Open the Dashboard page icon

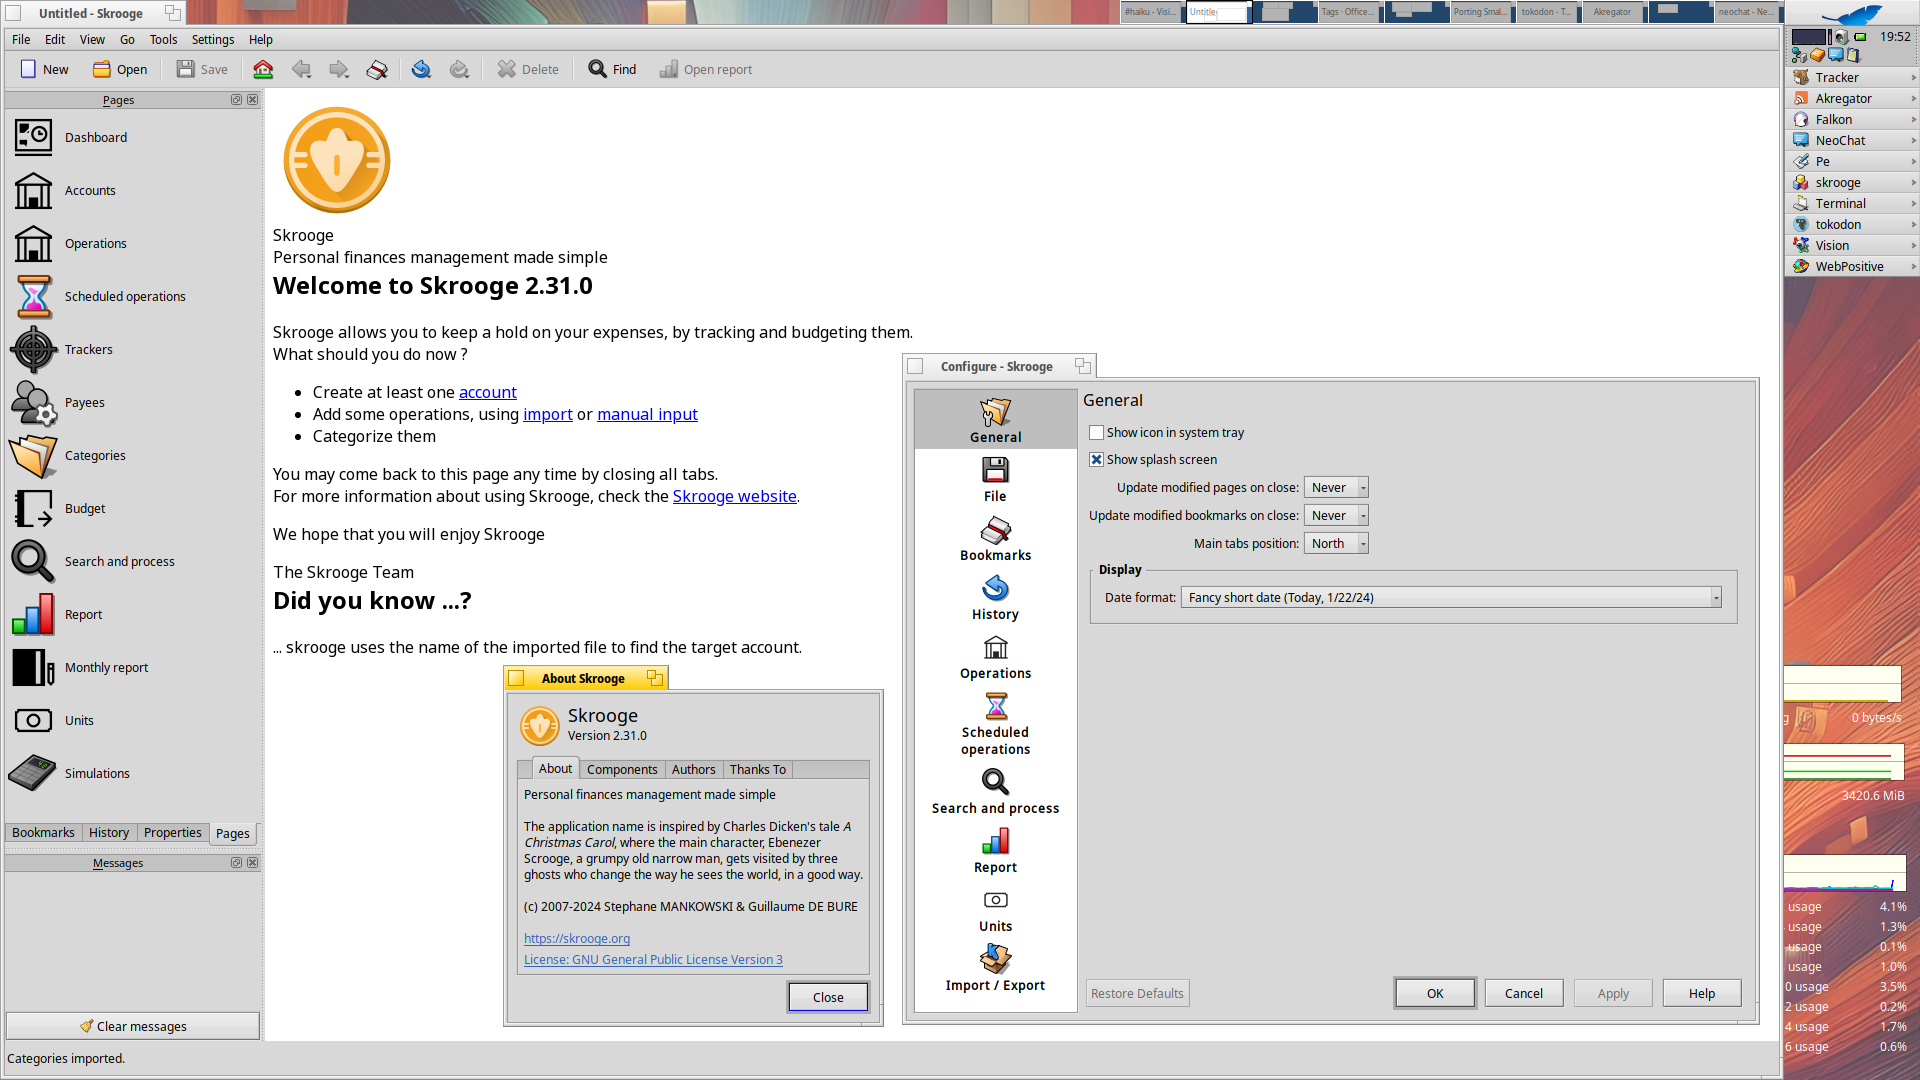[x=33, y=137]
